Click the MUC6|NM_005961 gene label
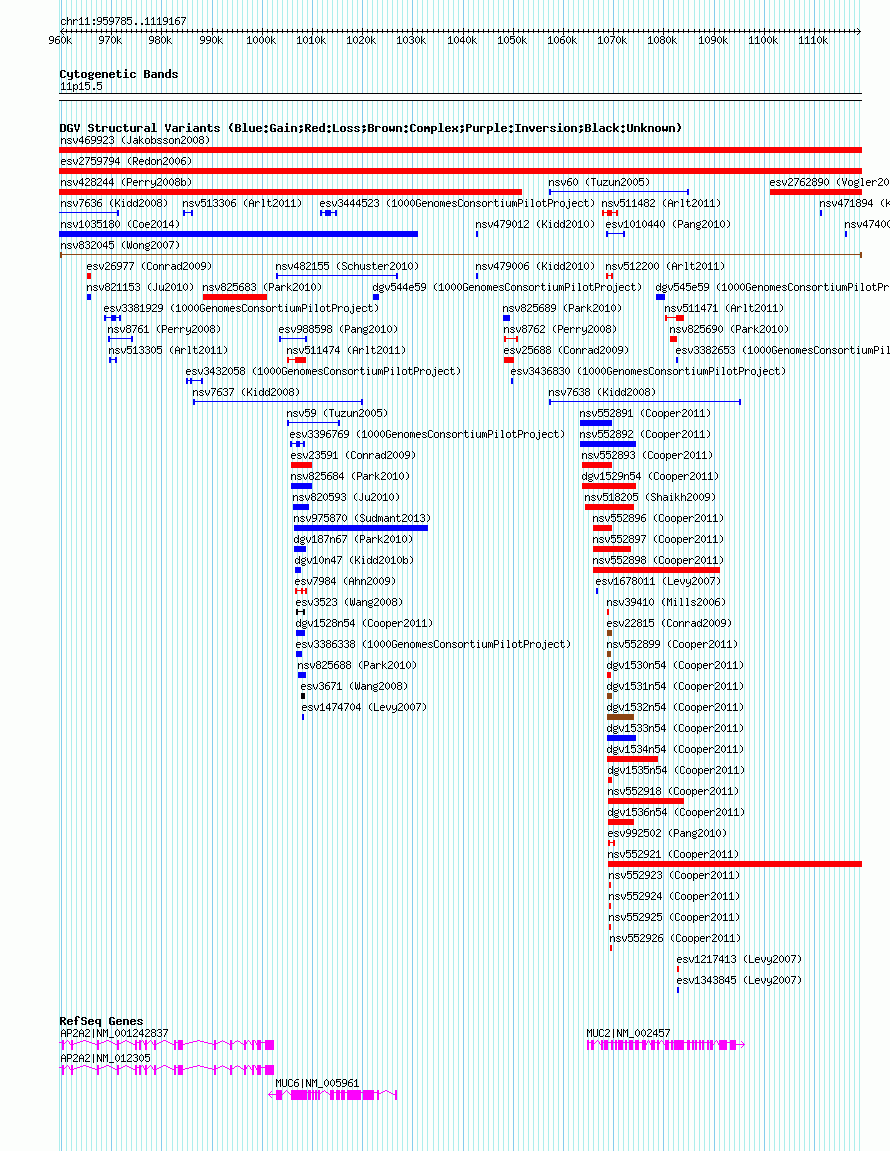Screen dimensions: 890x1151 [317, 1083]
